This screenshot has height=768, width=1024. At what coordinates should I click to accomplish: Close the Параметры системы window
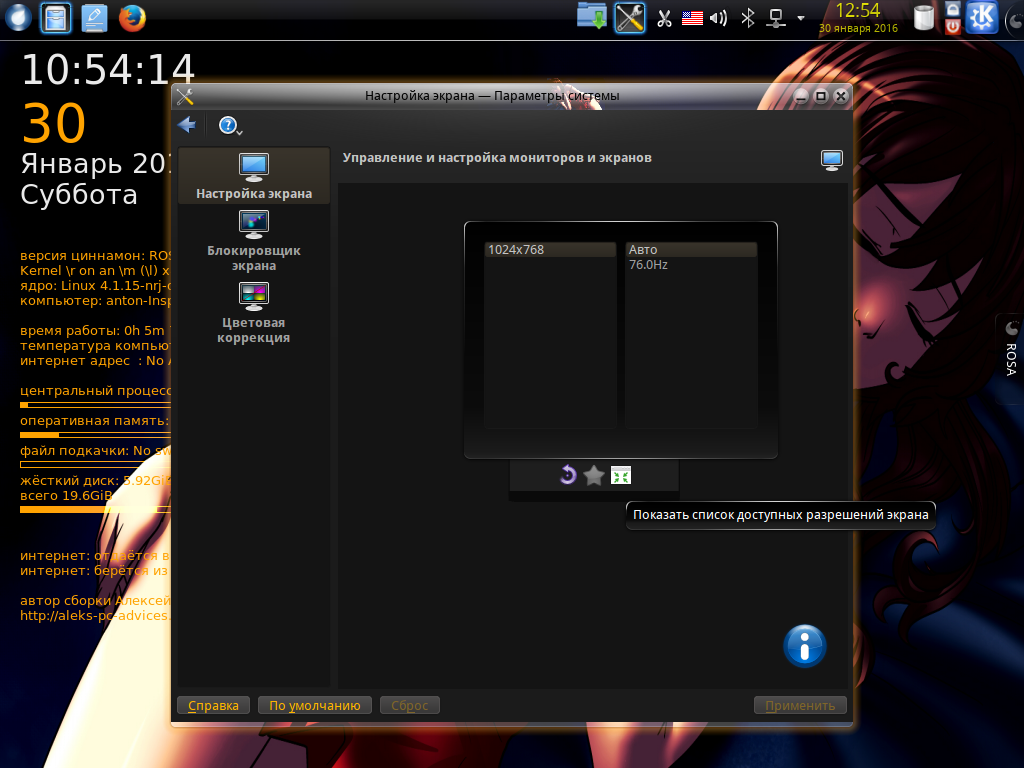tap(841, 97)
